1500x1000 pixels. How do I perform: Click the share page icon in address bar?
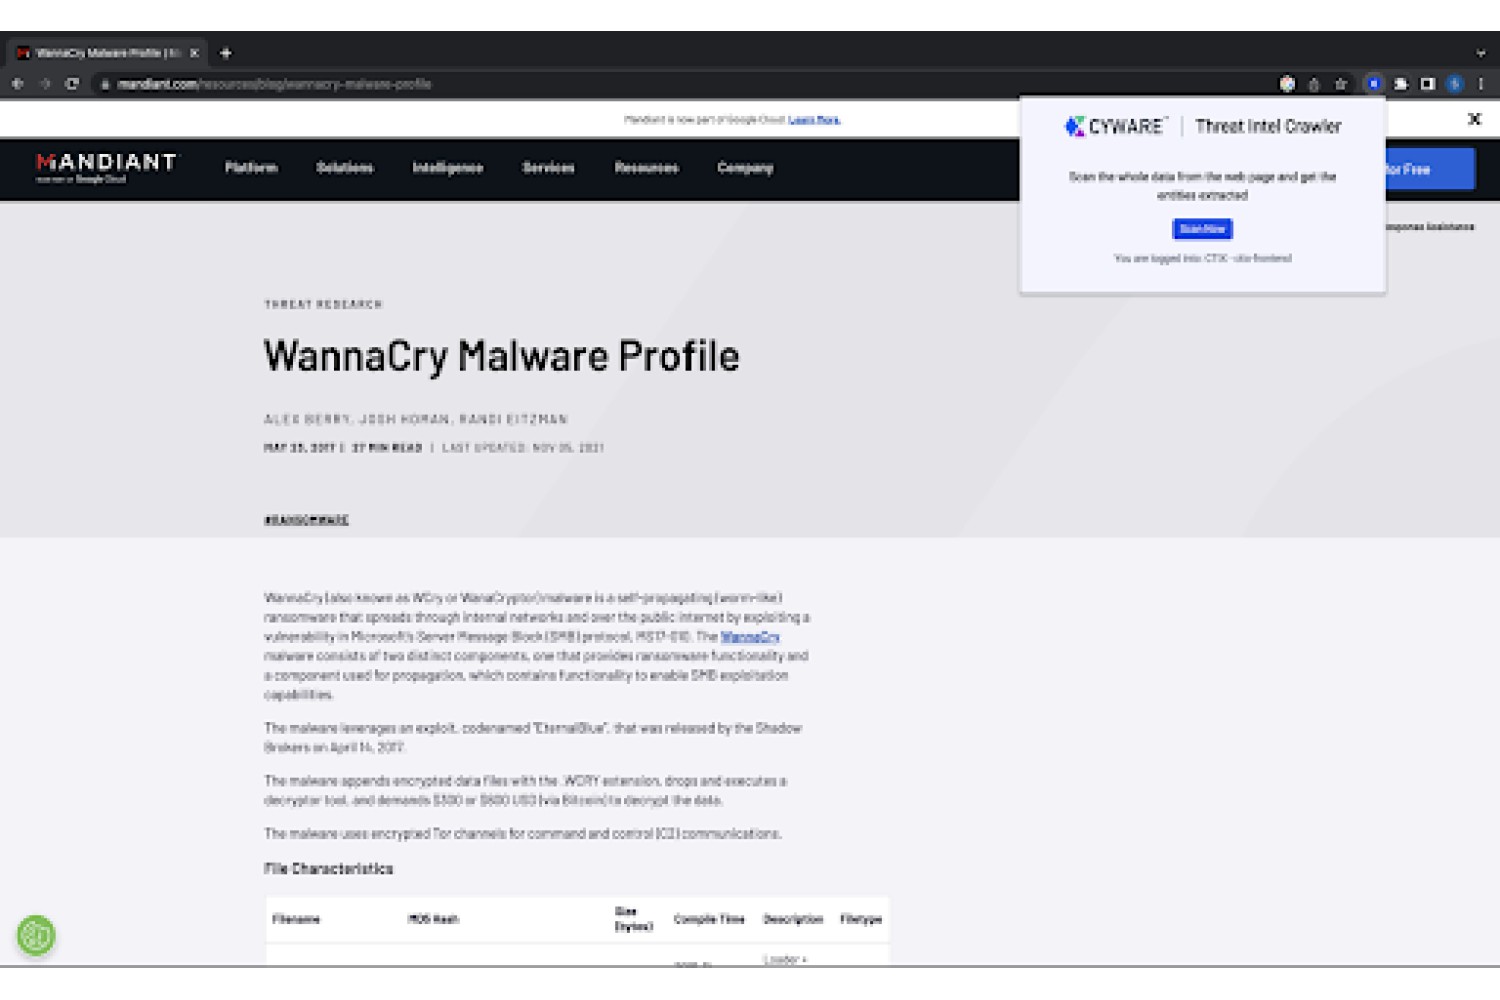click(1314, 84)
